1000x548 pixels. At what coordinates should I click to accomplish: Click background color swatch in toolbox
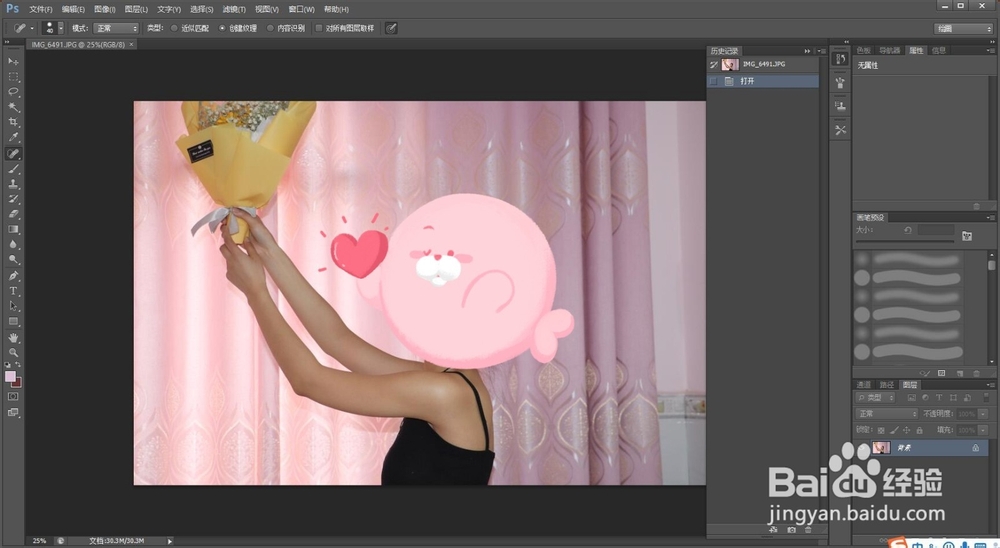point(18,383)
